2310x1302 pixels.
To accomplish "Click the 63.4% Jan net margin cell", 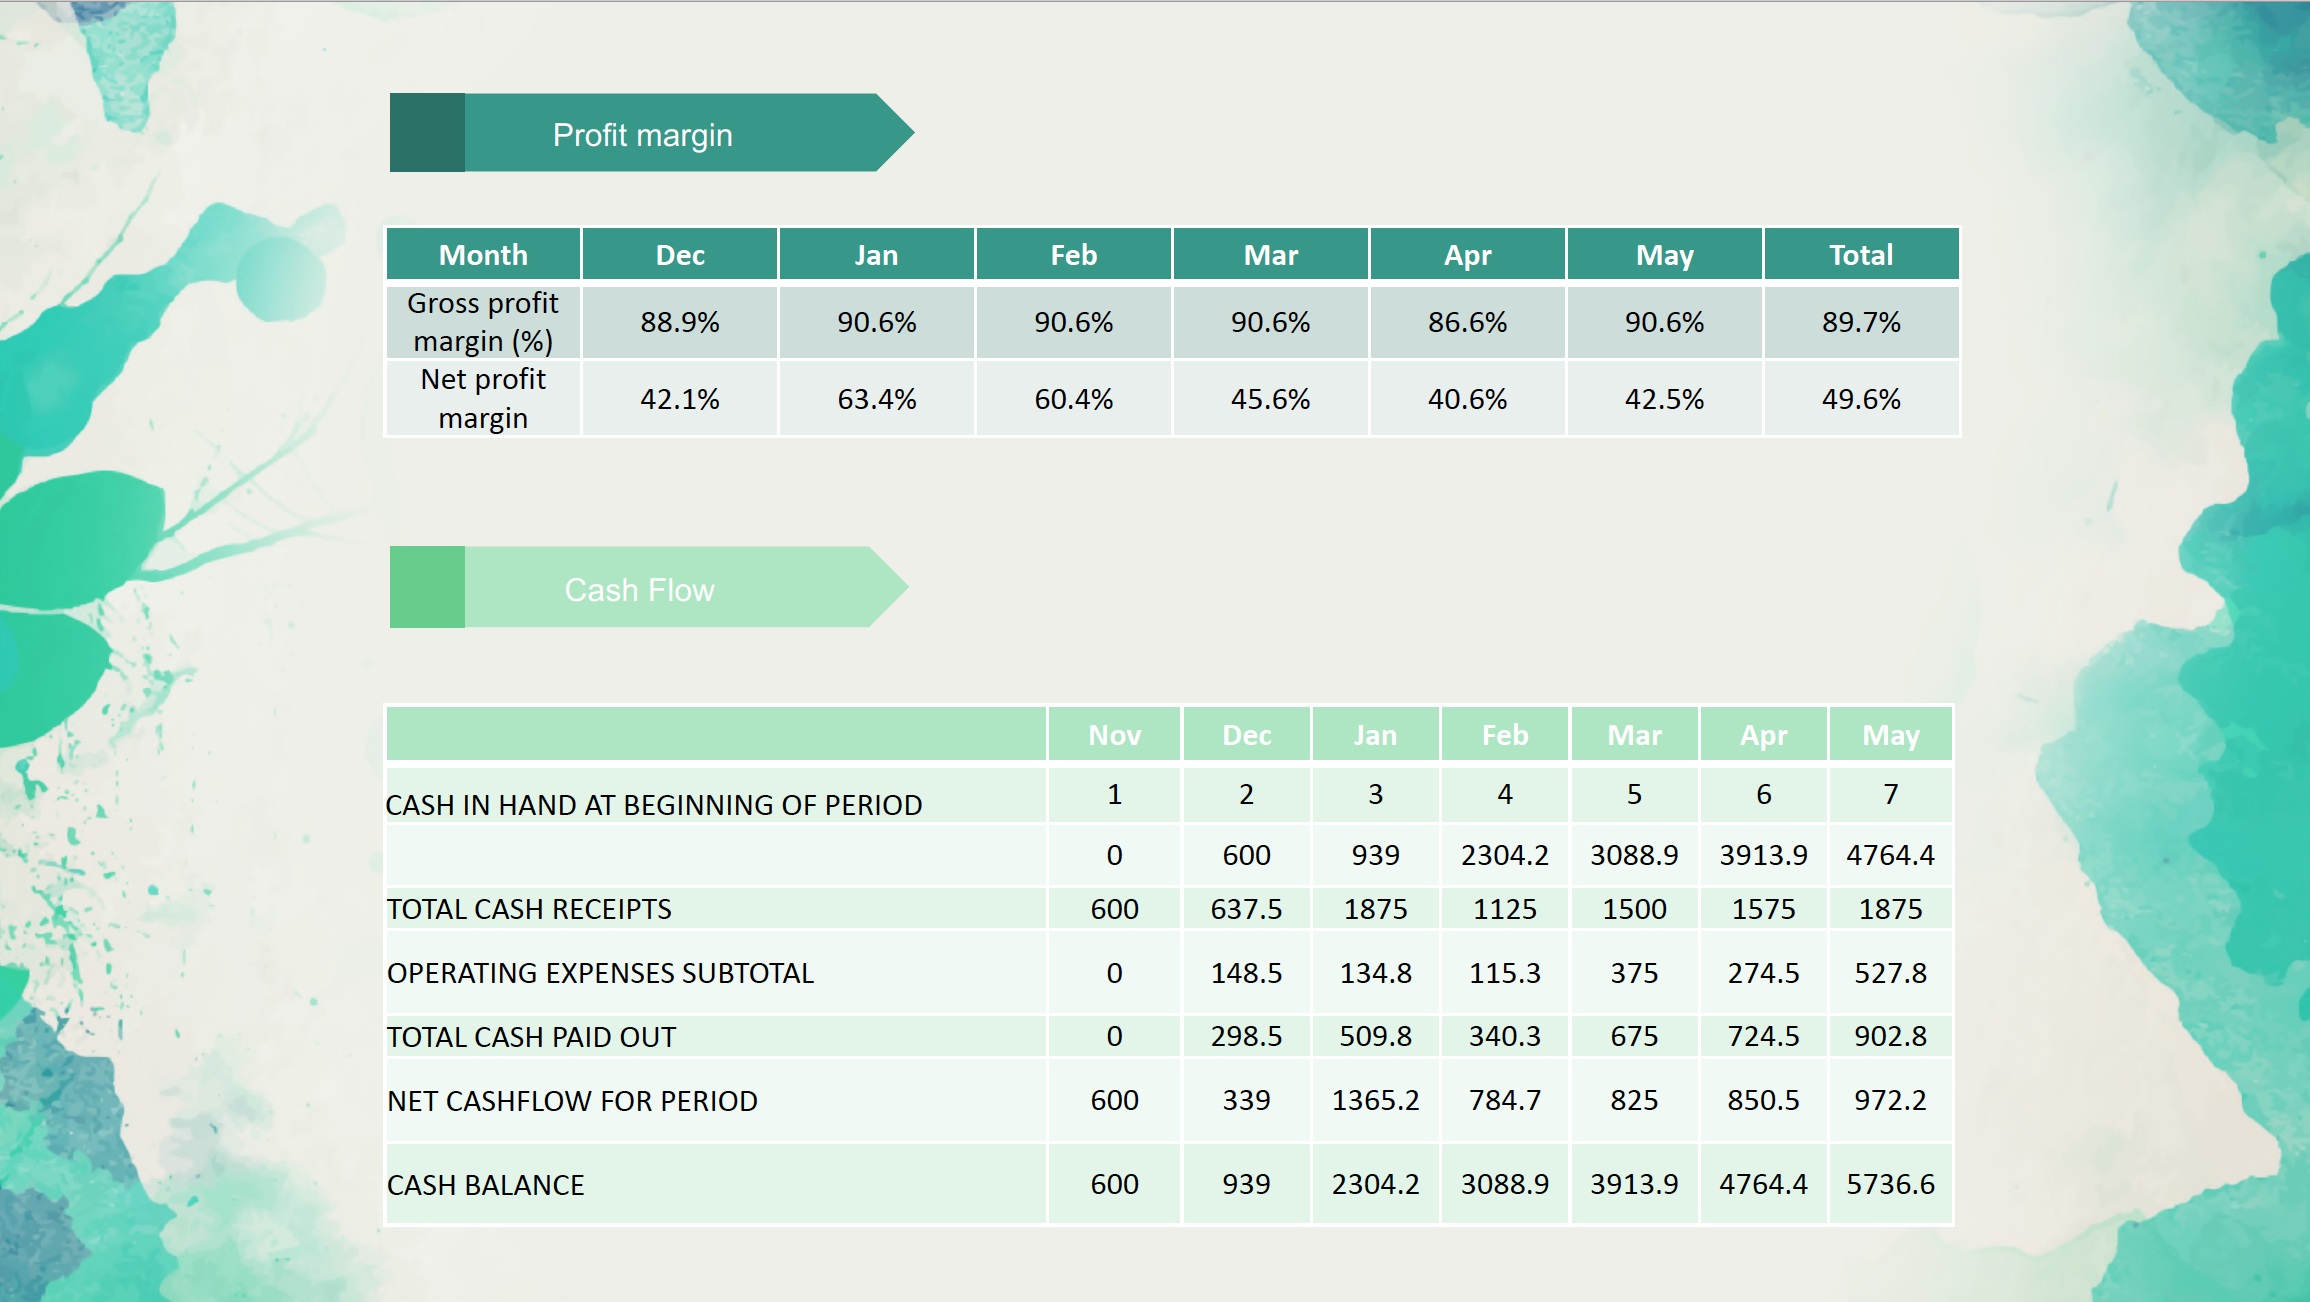I will pos(877,398).
